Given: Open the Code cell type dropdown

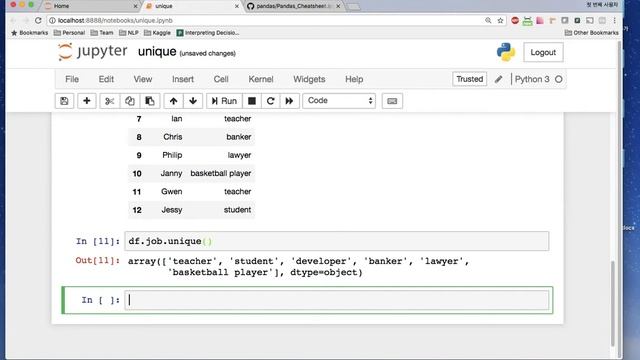Looking at the screenshot, I should (x=339, y=101).
